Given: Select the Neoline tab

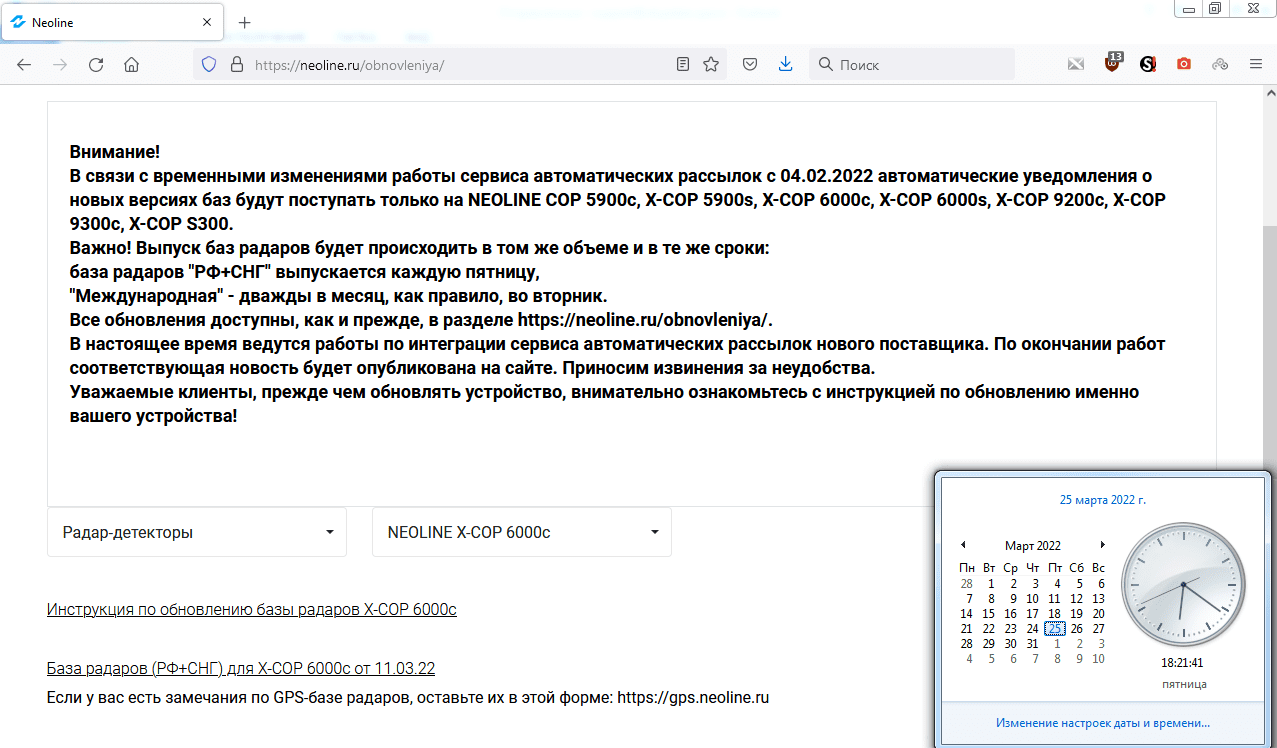Looking at the screenshot, I should tap(112, 22).
